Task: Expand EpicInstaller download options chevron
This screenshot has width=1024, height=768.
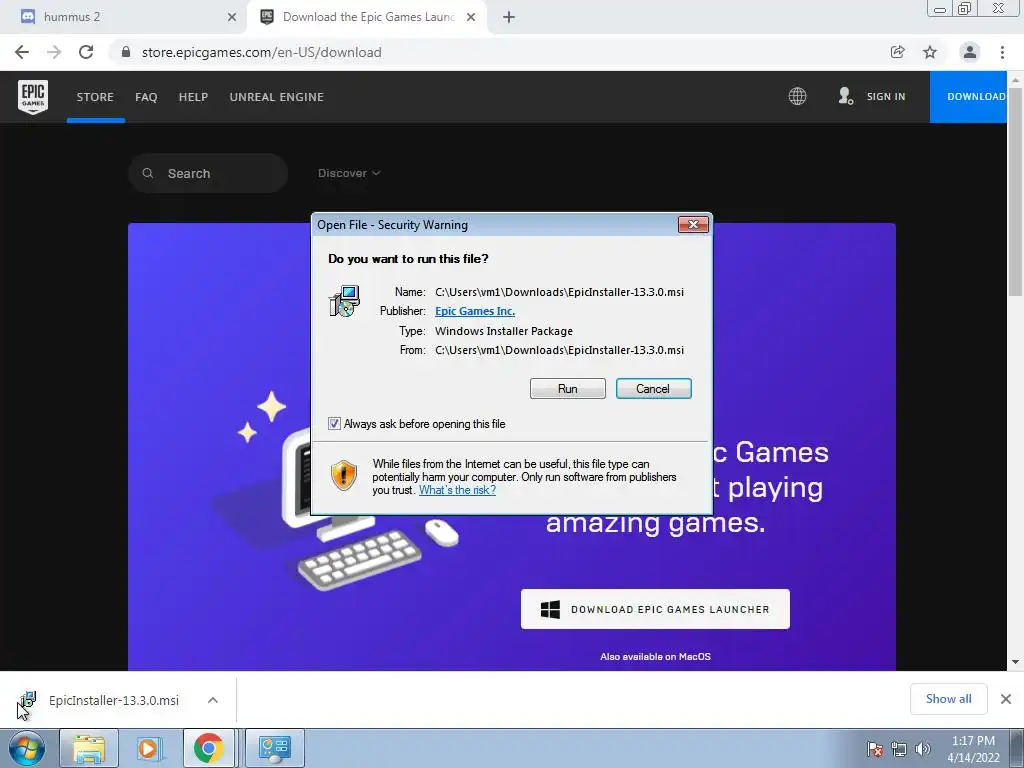Action: 213,700
